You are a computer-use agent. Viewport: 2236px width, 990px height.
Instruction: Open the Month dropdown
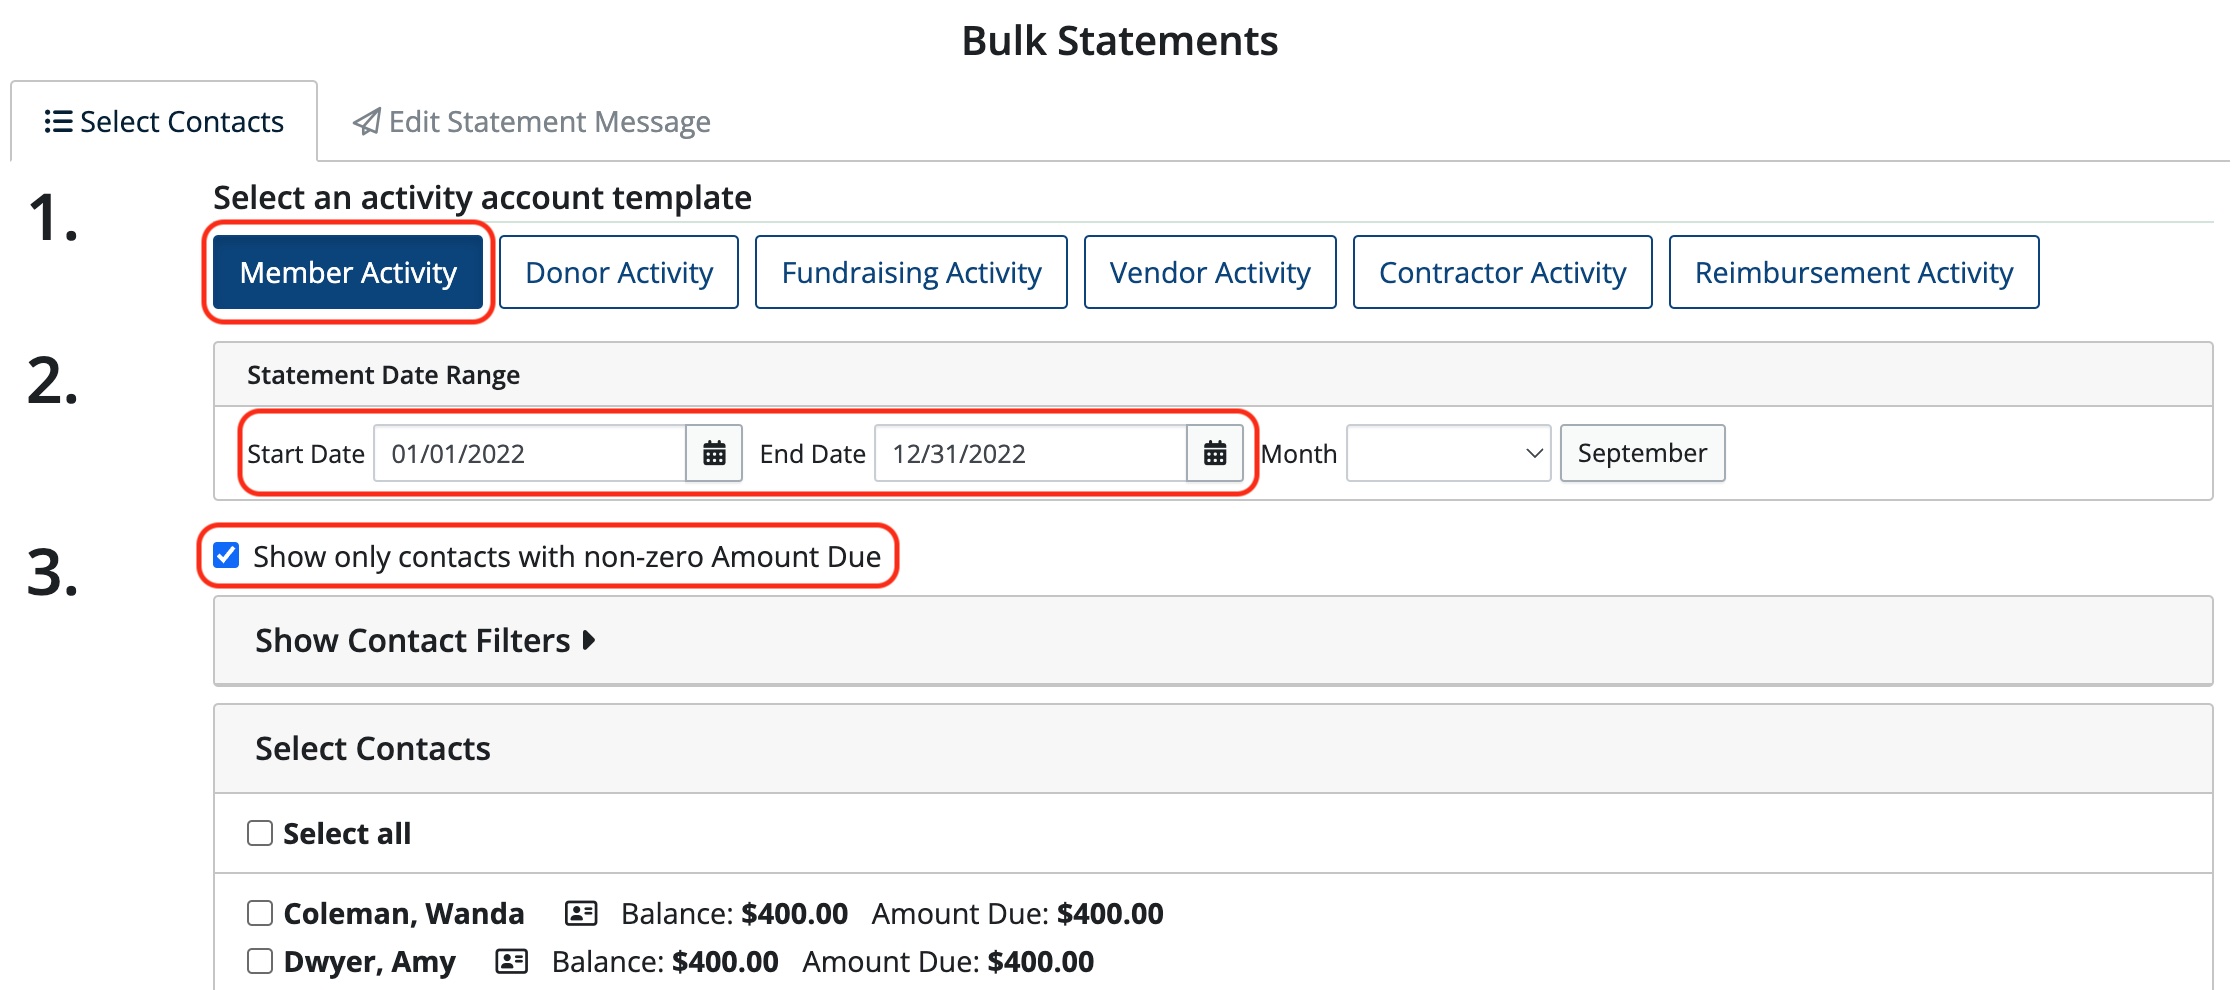pyautogui.click(x=1448, y=453)
